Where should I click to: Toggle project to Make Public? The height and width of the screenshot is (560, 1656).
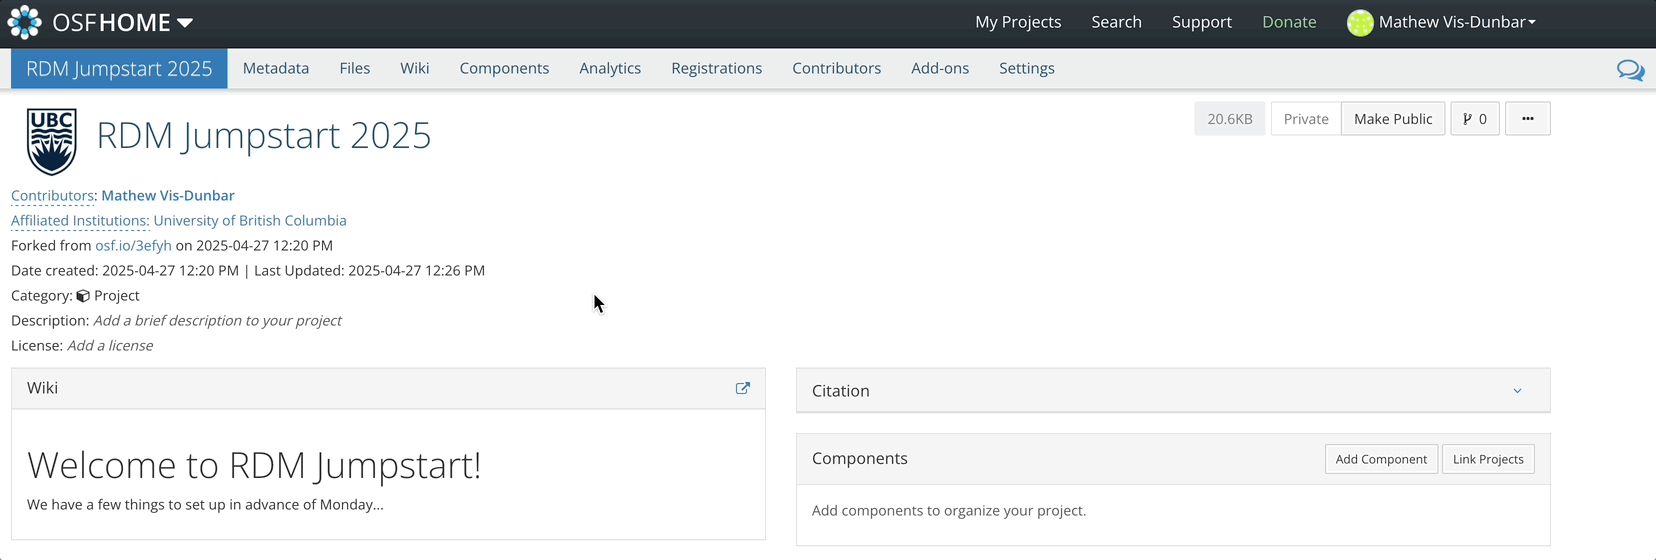1392,119
